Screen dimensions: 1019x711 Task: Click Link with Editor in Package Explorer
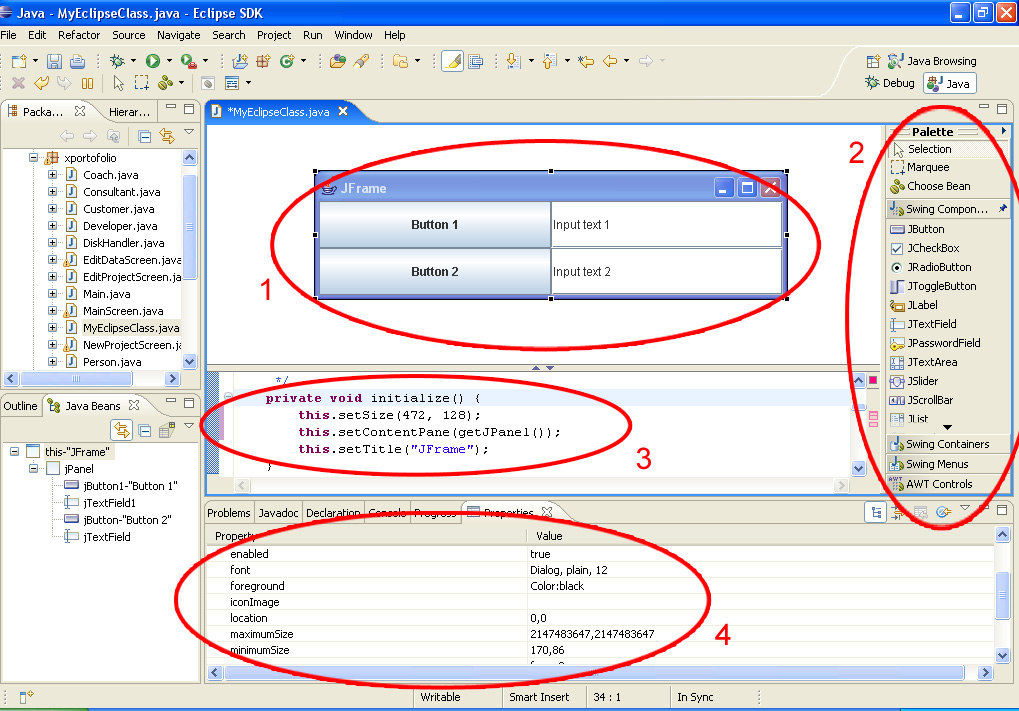[167, 136]
